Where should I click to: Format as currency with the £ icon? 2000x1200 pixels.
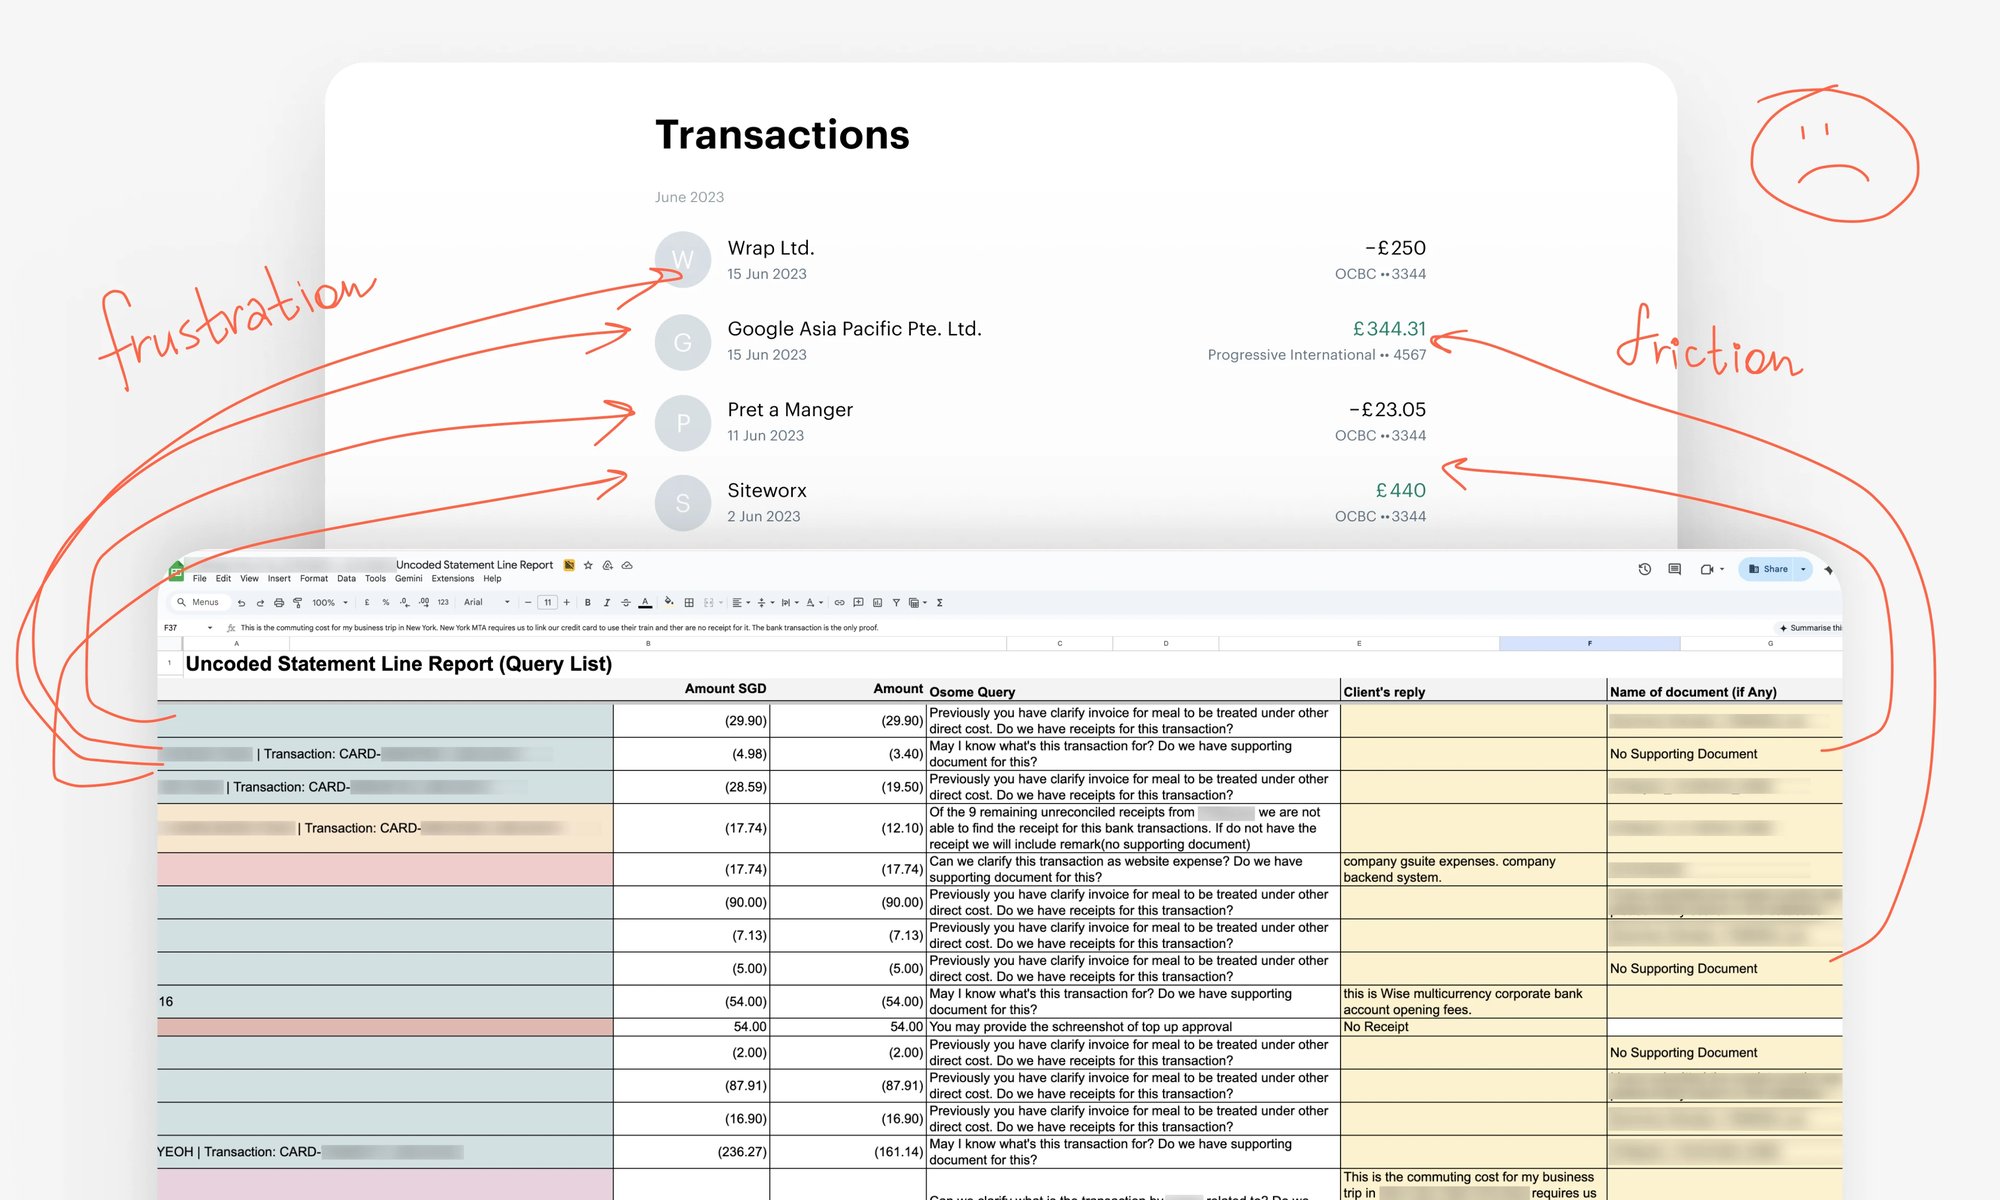(367, 602)
